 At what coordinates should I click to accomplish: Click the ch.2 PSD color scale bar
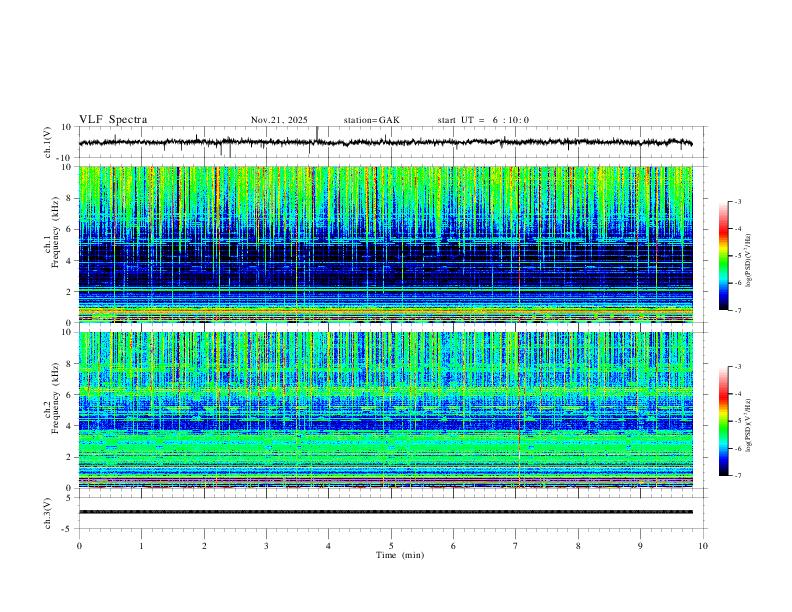724,421
